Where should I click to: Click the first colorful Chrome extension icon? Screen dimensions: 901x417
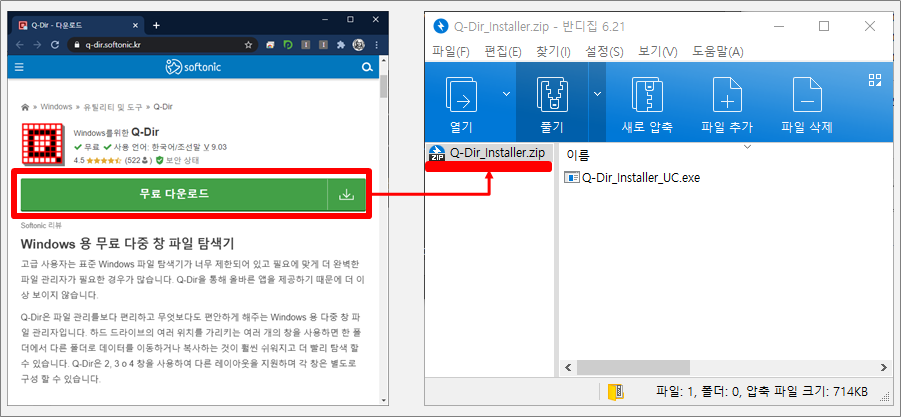coord(271,44)
